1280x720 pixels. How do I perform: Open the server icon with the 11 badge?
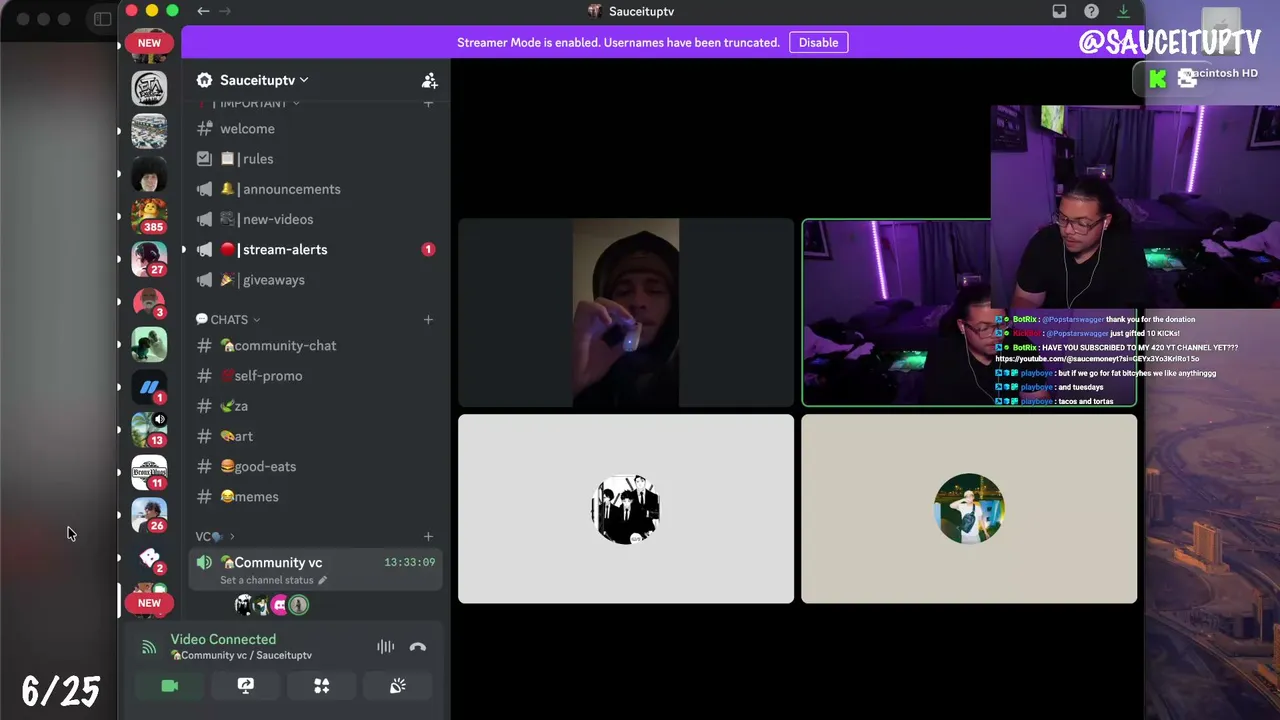coord(149,472)
